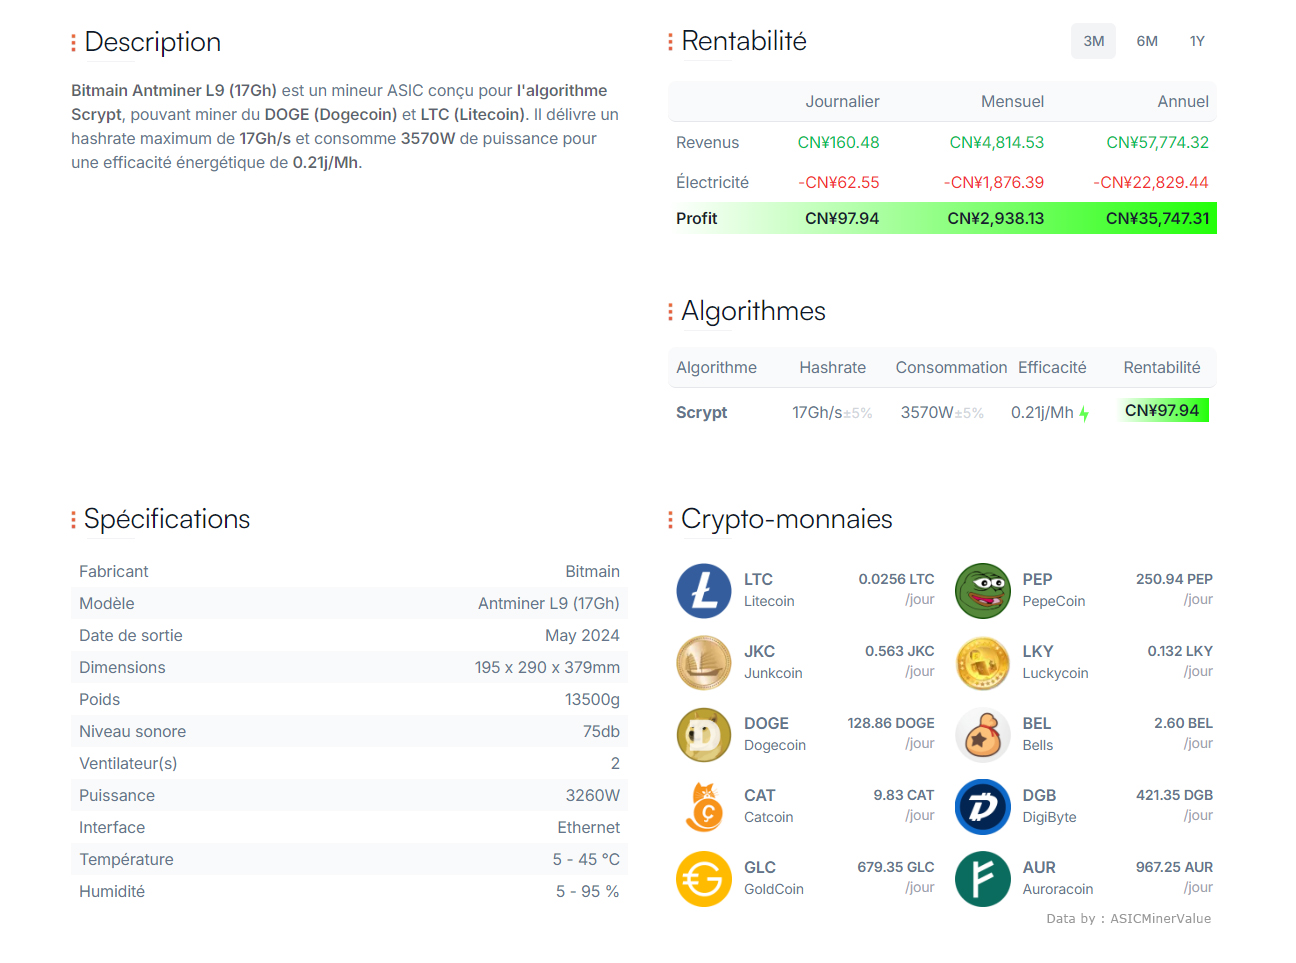Select the 128.86 DOGE daily yield

click(891, 723)
